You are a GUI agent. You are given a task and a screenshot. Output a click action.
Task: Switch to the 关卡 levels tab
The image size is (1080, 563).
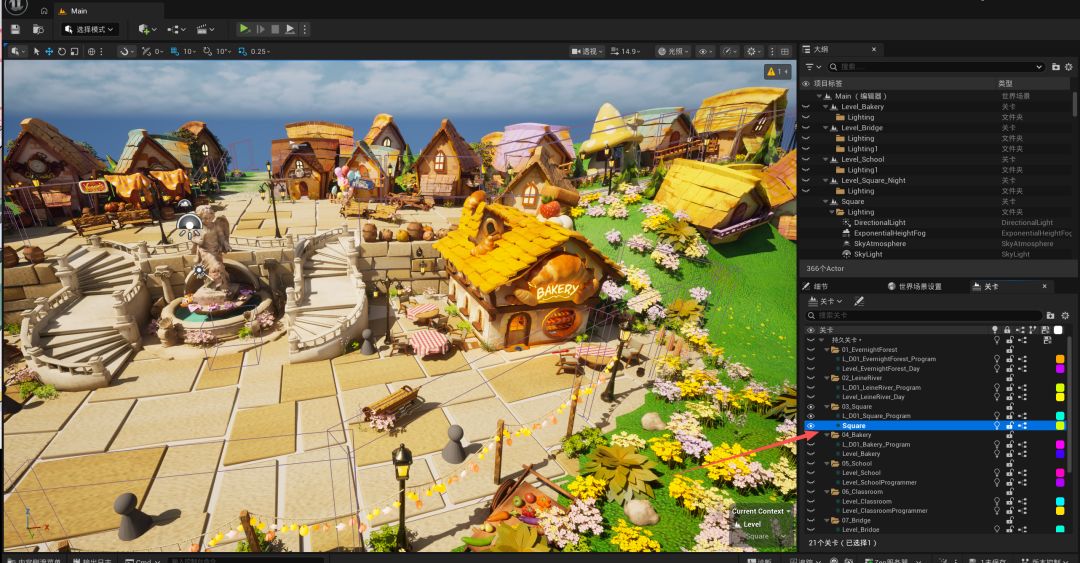tap(990, 286)
